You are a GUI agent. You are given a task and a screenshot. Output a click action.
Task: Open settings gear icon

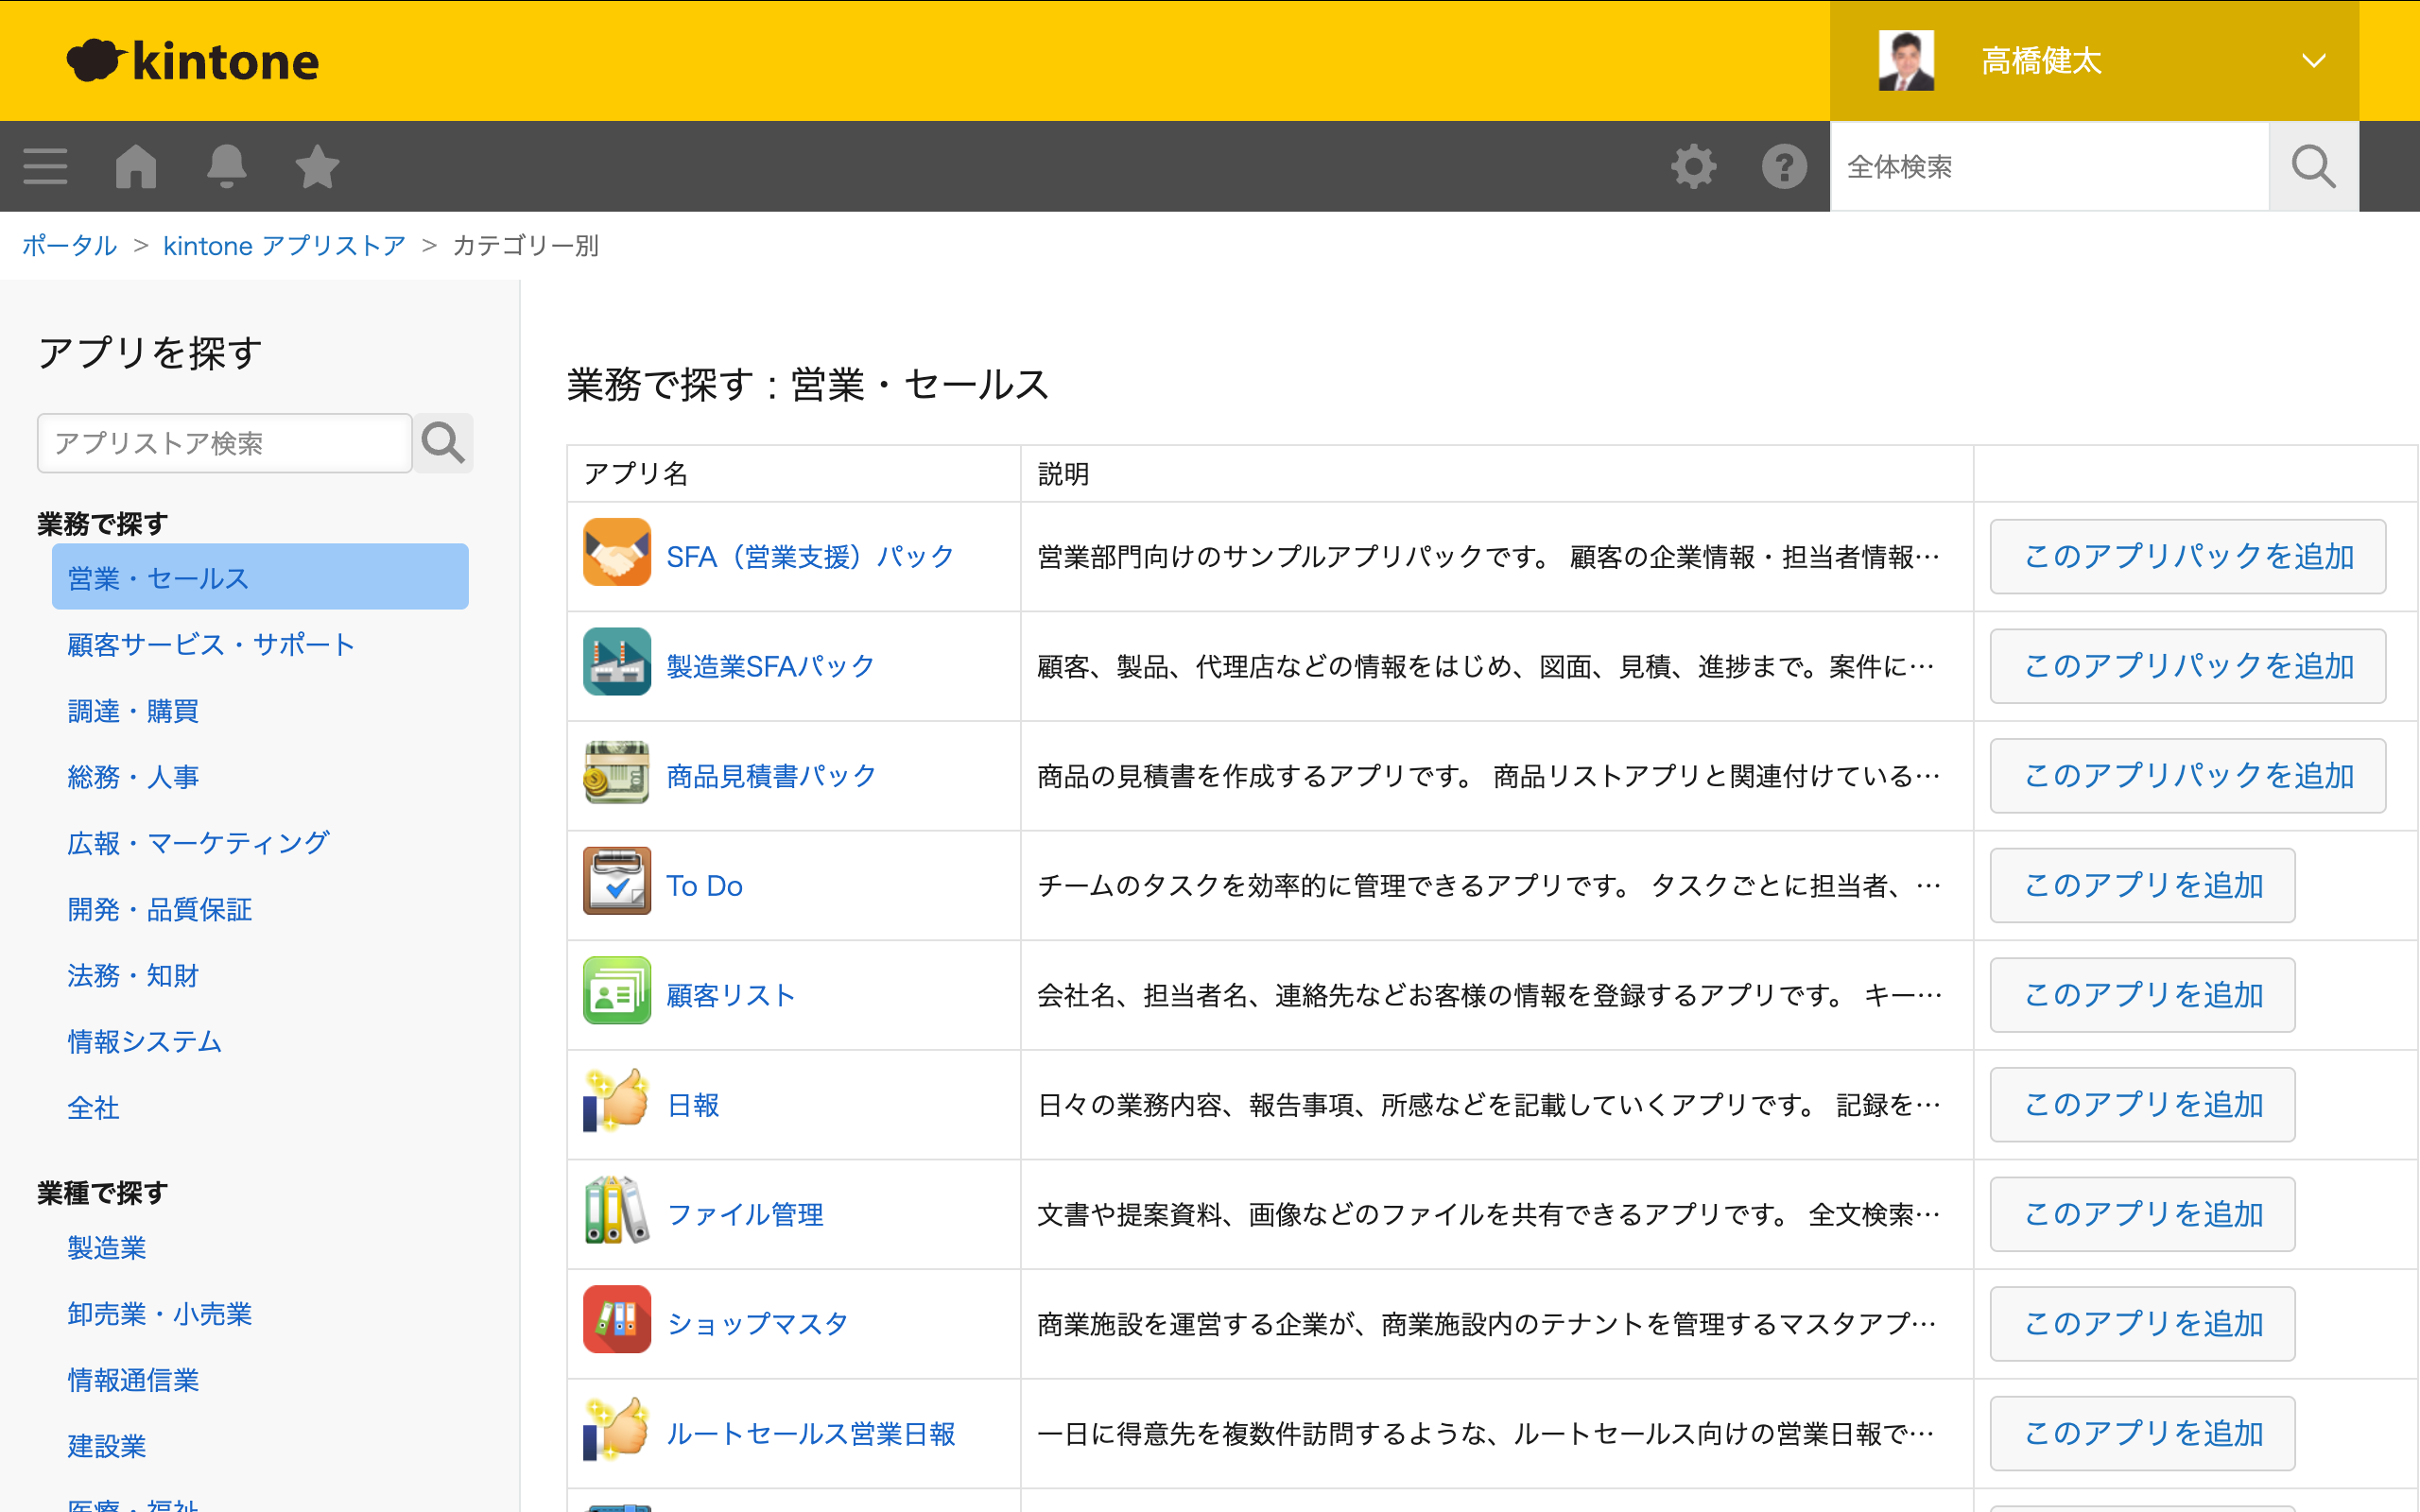(x=1693, y=166)
